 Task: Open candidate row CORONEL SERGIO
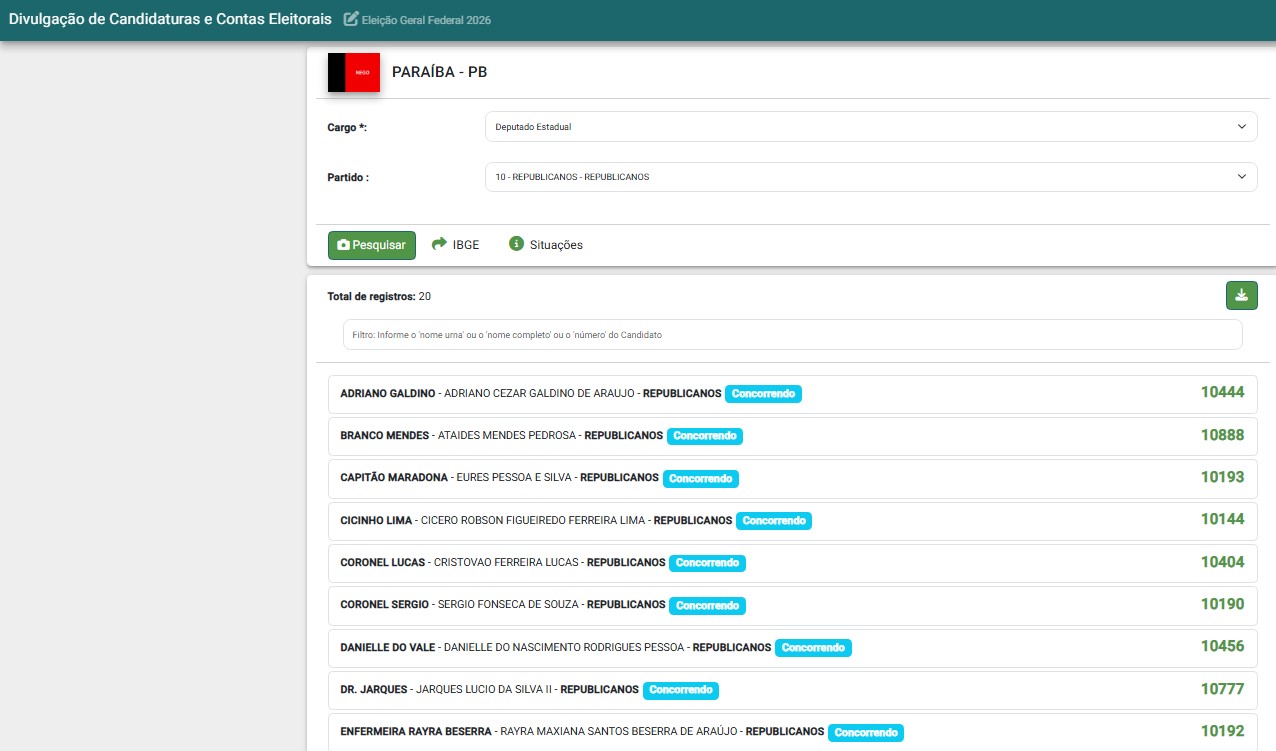(x=792, y=605)
